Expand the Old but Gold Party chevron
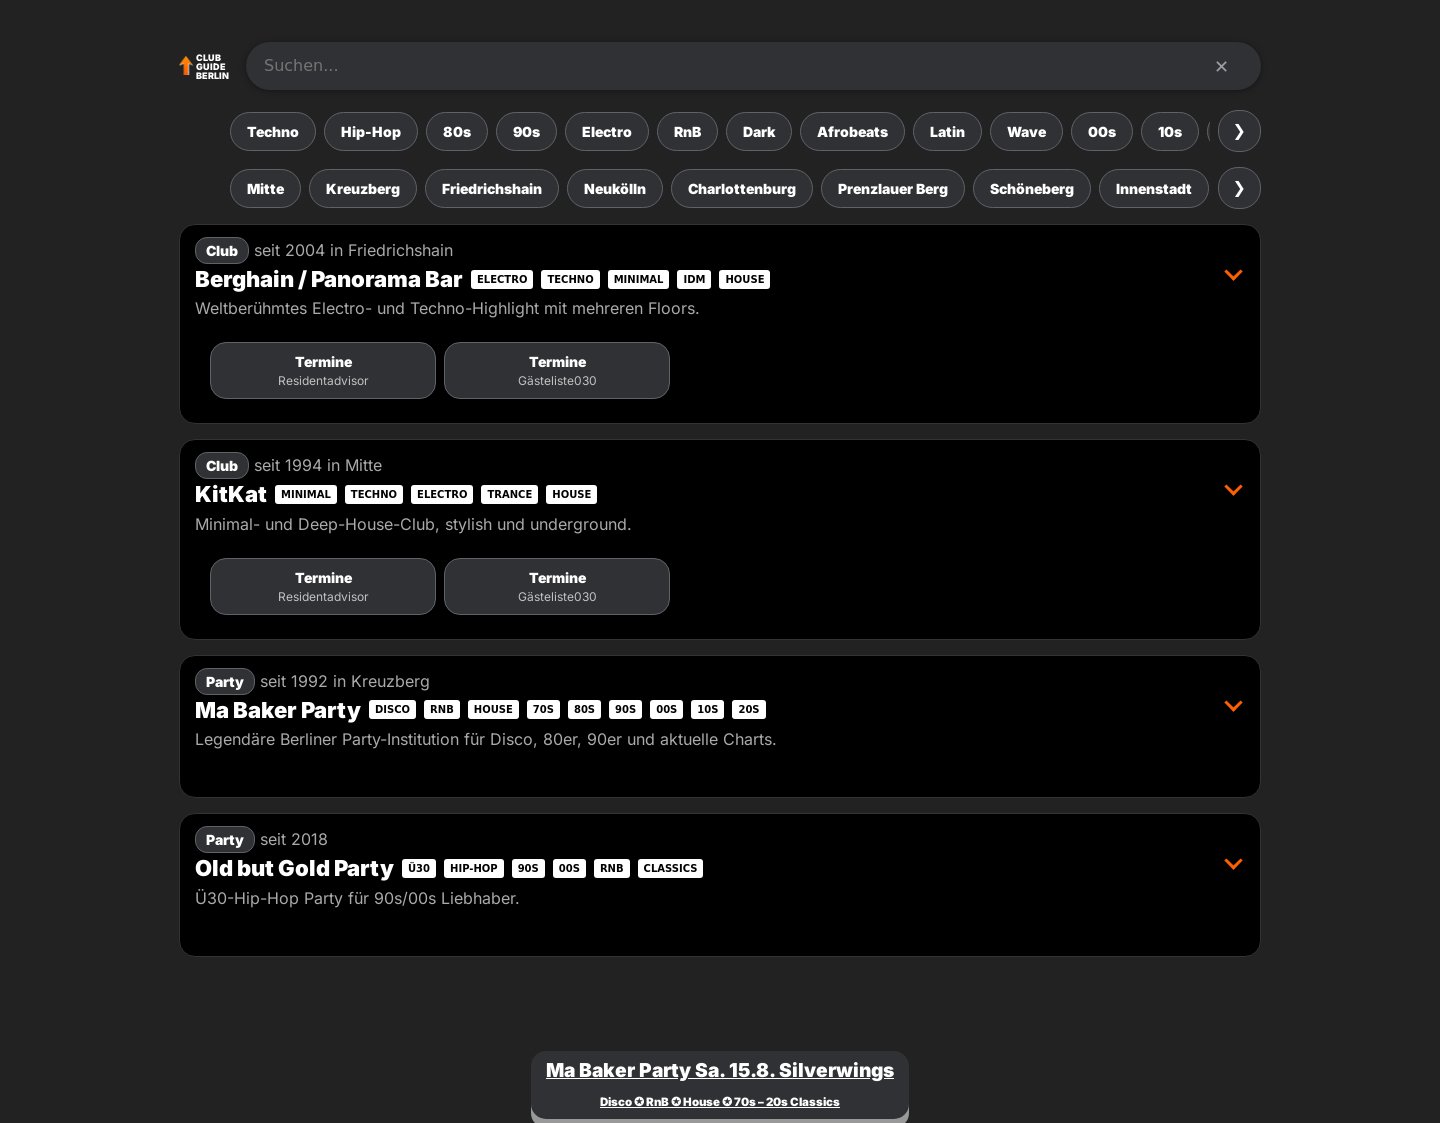This screenshot has height=1123, width=1440. (1233, 864)
